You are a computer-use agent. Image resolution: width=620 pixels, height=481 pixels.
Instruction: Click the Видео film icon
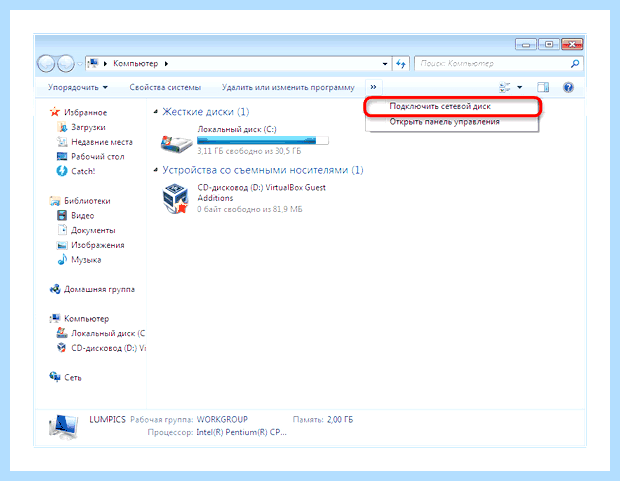pos(62,215)
